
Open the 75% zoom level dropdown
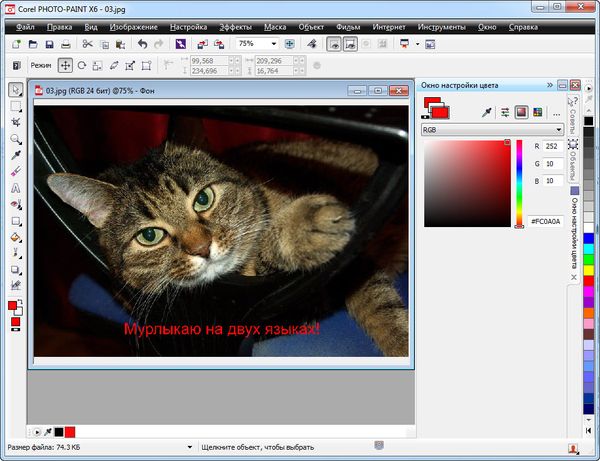pos(273,45)
